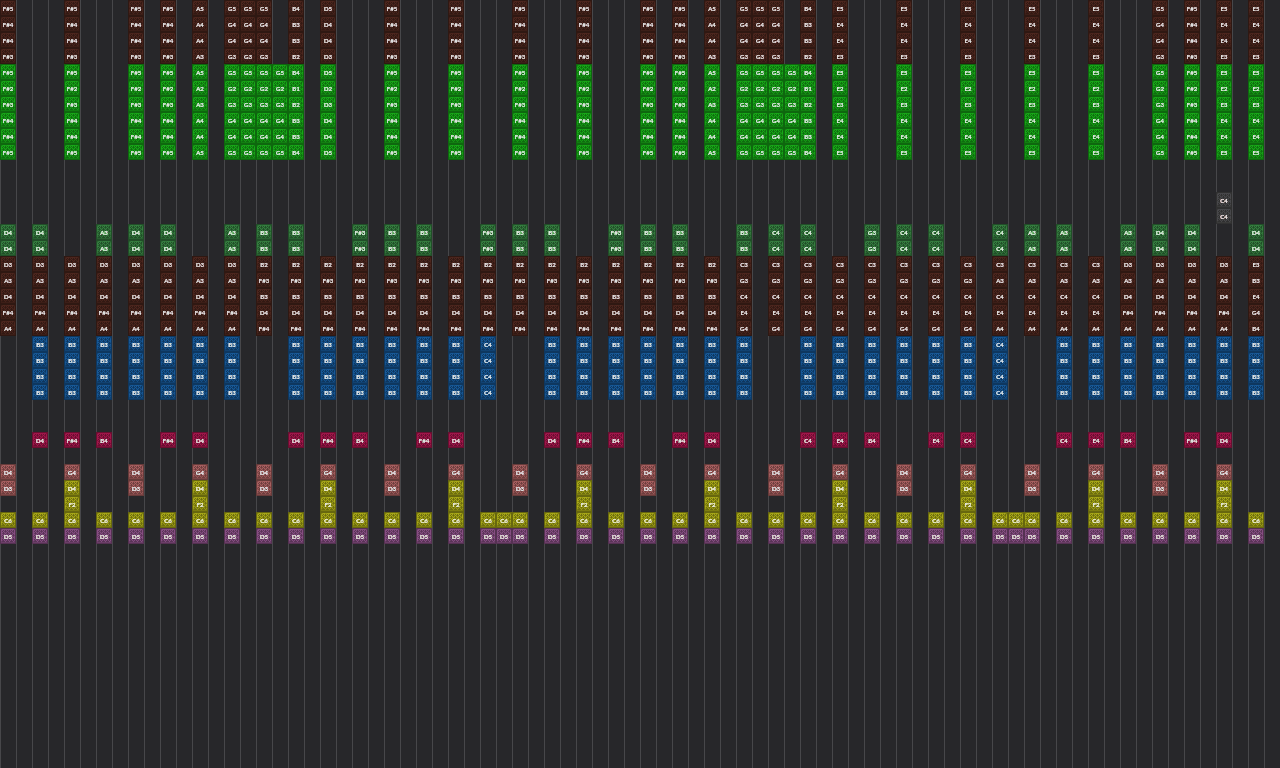Select top blue C4 note in rightmost C4 column

point(1000,345)
